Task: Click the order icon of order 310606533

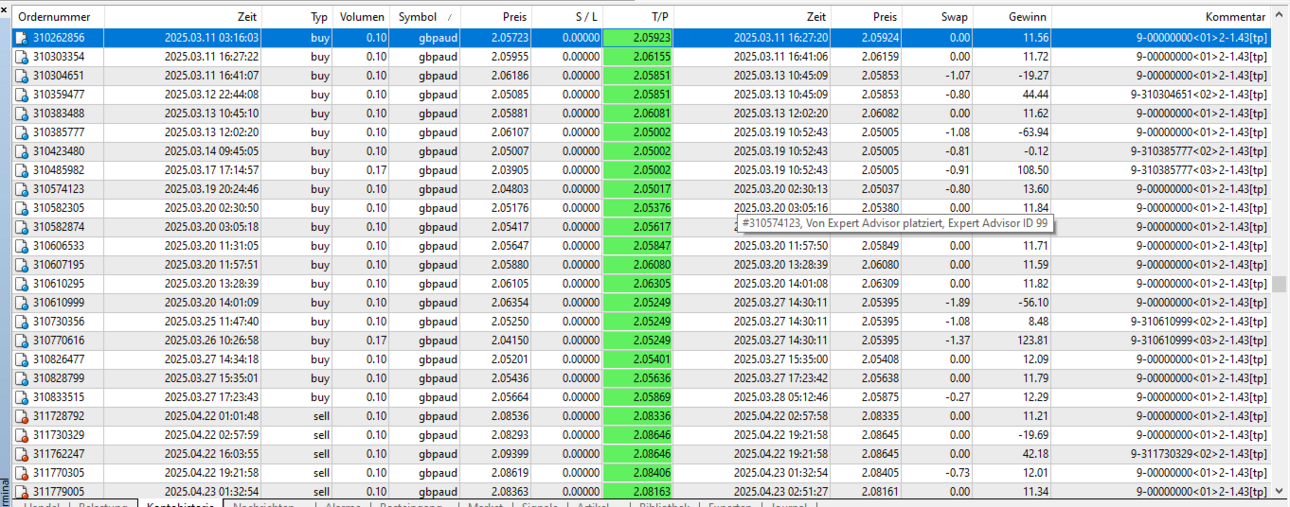Action: 21,246
